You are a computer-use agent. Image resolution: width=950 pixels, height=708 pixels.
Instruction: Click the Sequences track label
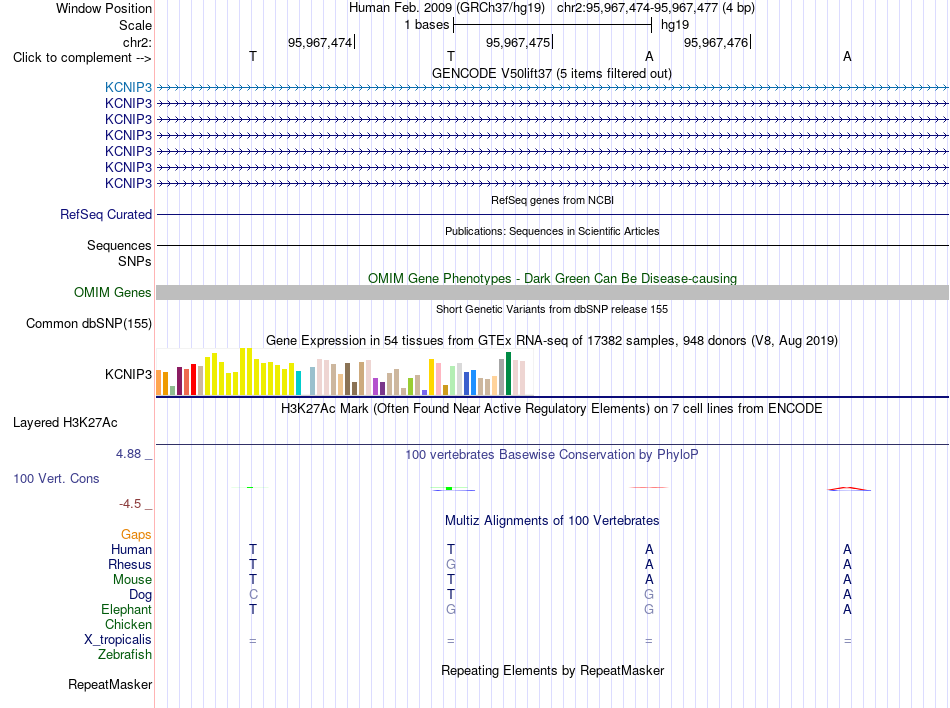119,245
